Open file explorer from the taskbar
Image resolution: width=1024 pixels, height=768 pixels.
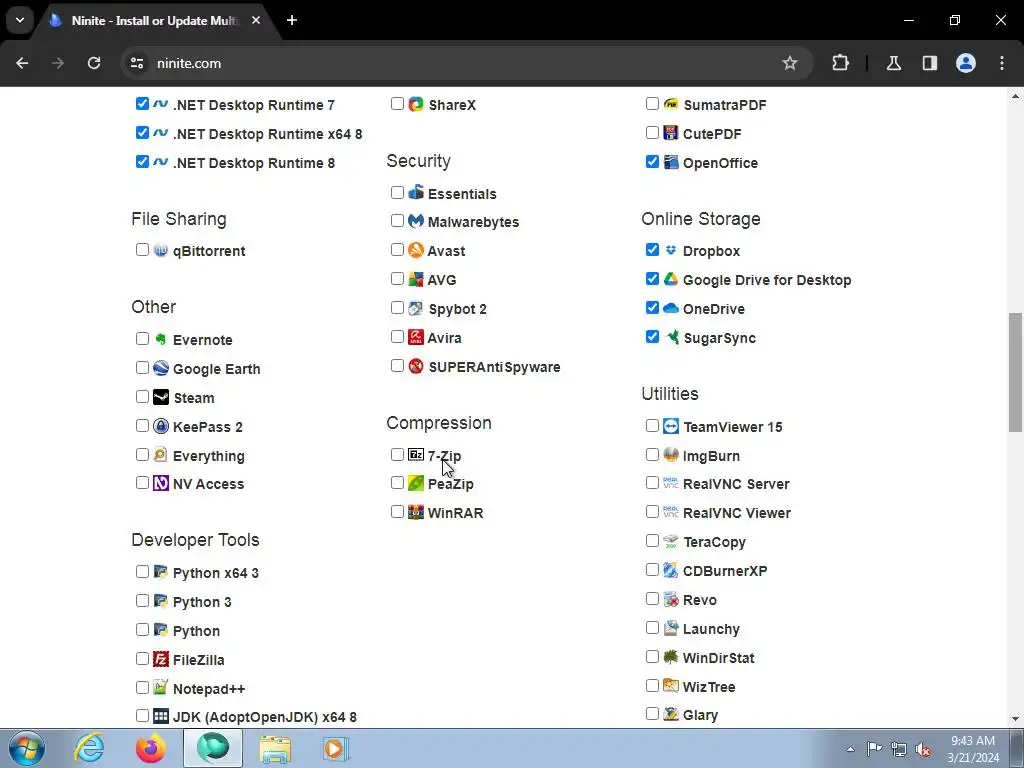[x=275, y=748]
